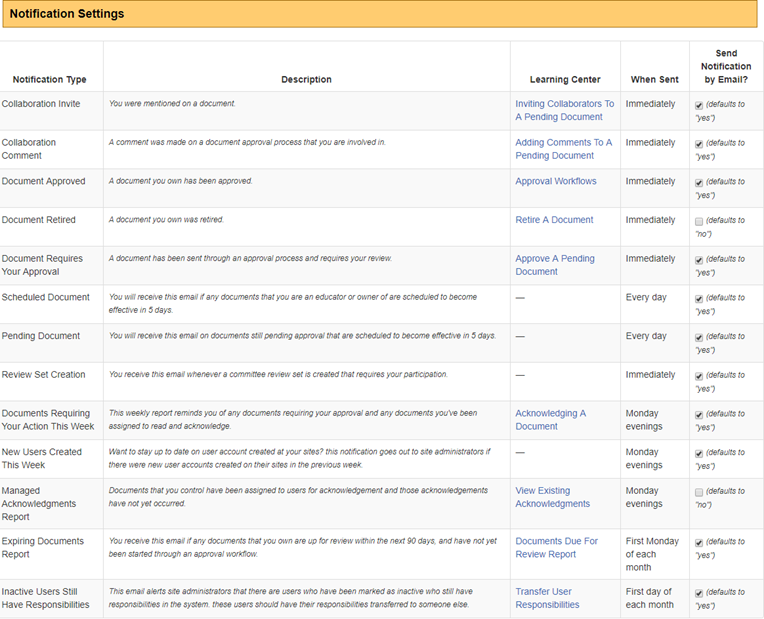Follow the Approval Workflows link
Viewport: 764px width, 619px height.
tap(556, 181)
